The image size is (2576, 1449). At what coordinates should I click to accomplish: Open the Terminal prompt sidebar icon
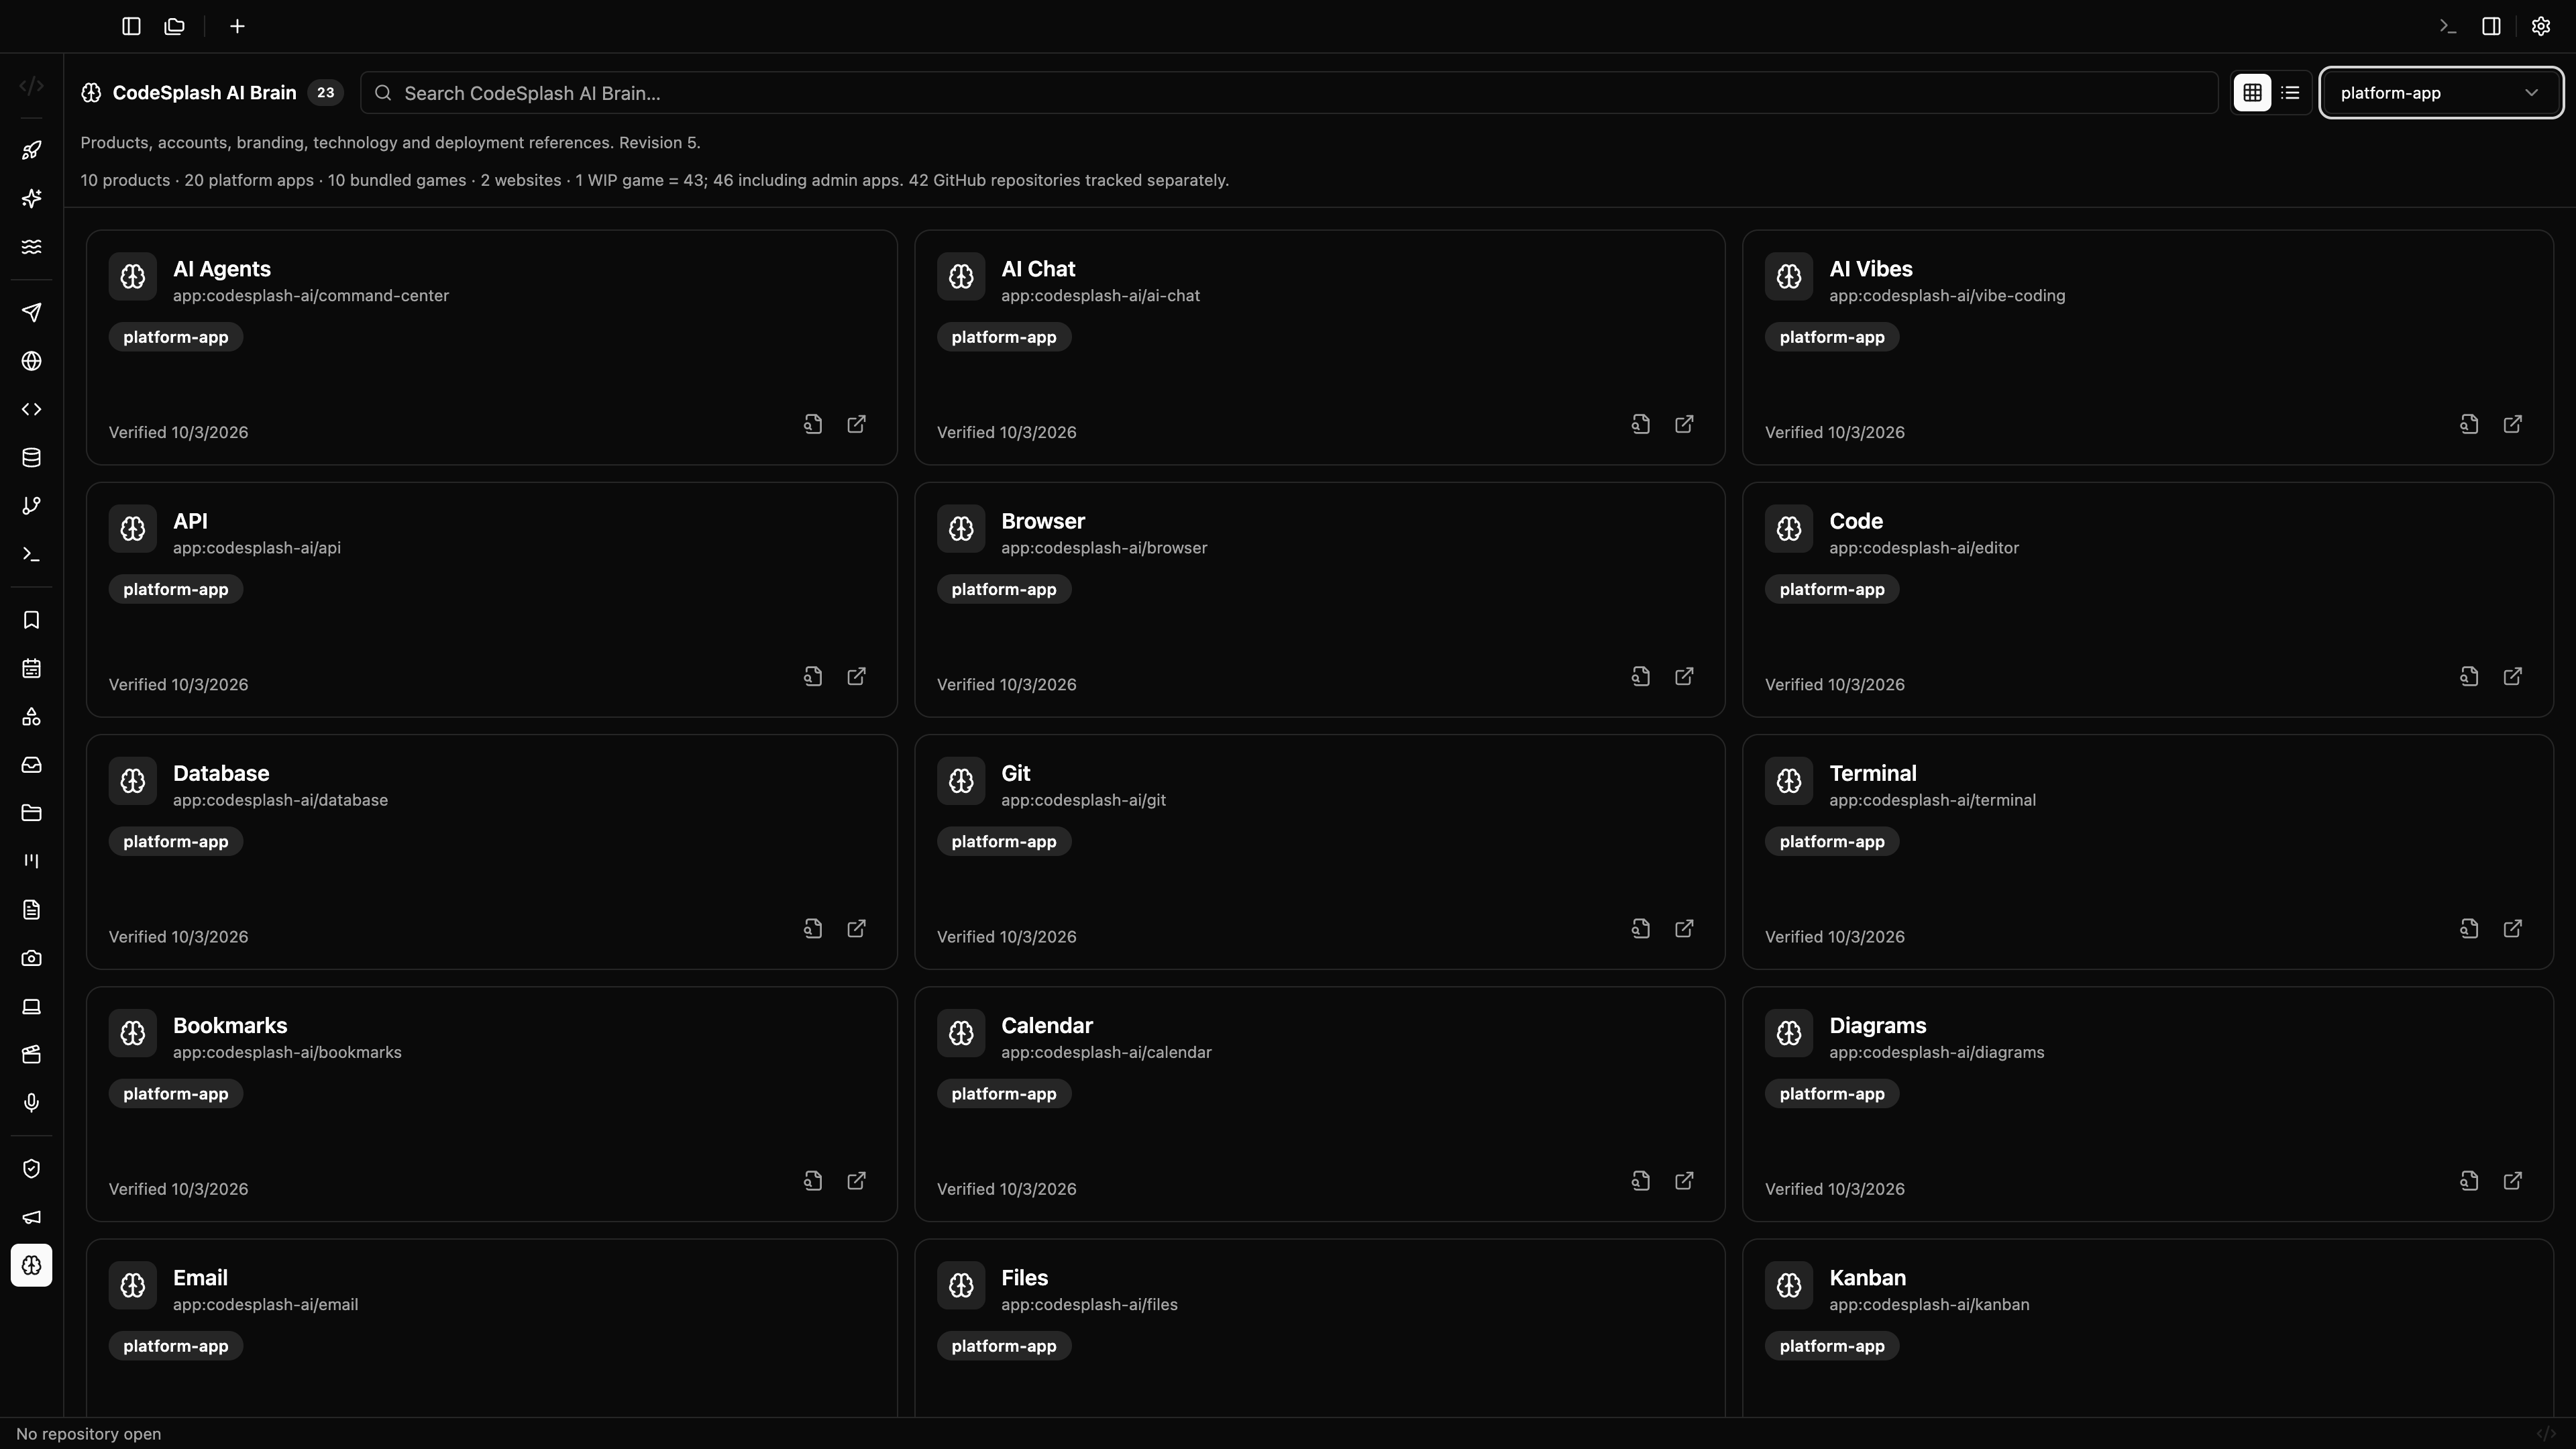[31, 554]
